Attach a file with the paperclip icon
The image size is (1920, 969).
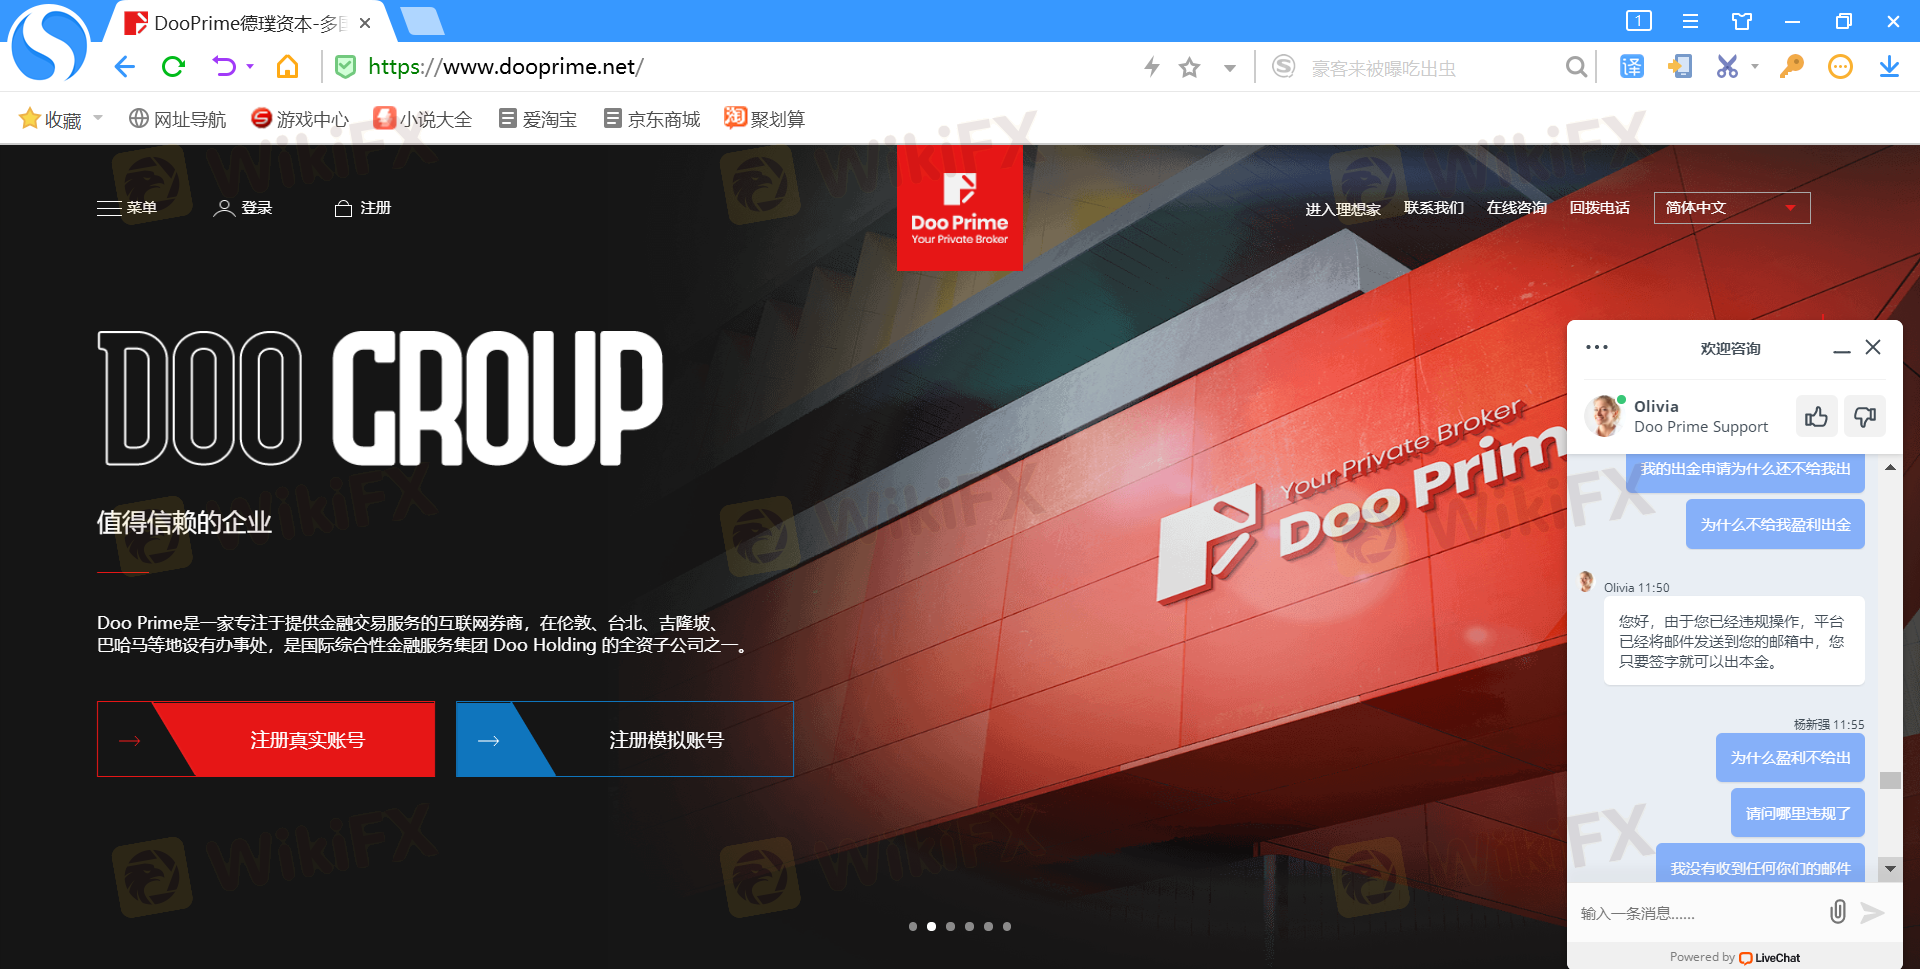(1838, 912)
